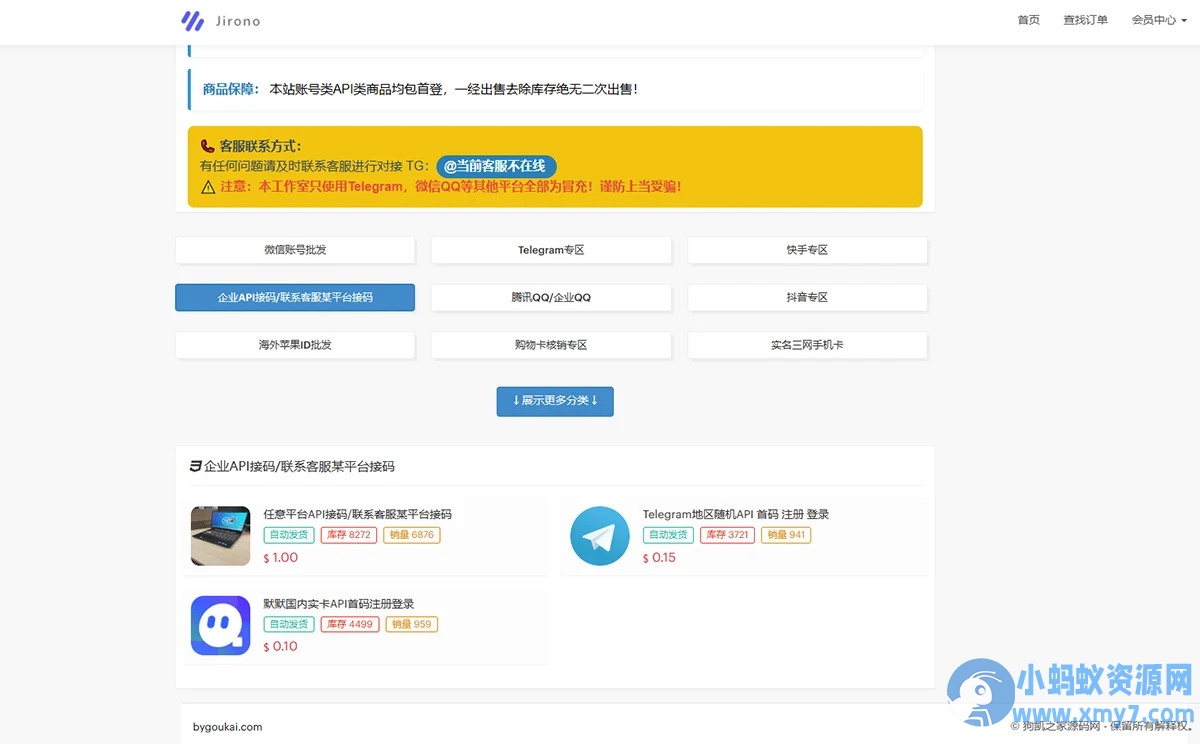The image size is (1200, 744).
Task: Click the 商品保障 notice label
Action: [x=230, y=89]
